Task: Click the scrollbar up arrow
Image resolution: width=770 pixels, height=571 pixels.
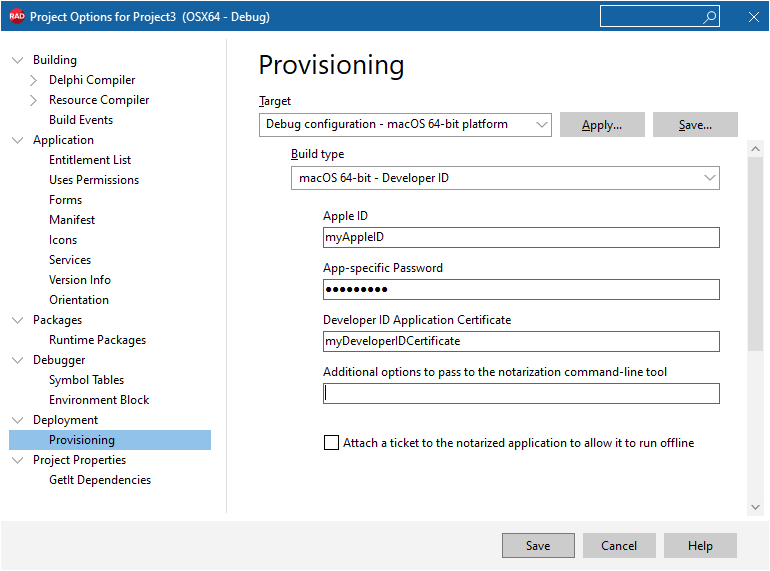Action: (756, 149)
